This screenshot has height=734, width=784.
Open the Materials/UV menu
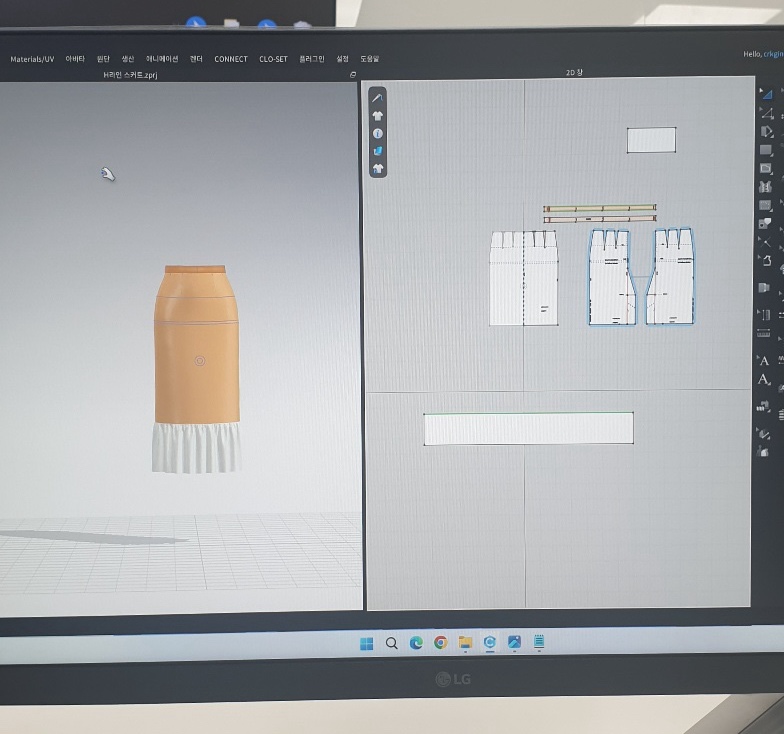click(x=32, y=59)
